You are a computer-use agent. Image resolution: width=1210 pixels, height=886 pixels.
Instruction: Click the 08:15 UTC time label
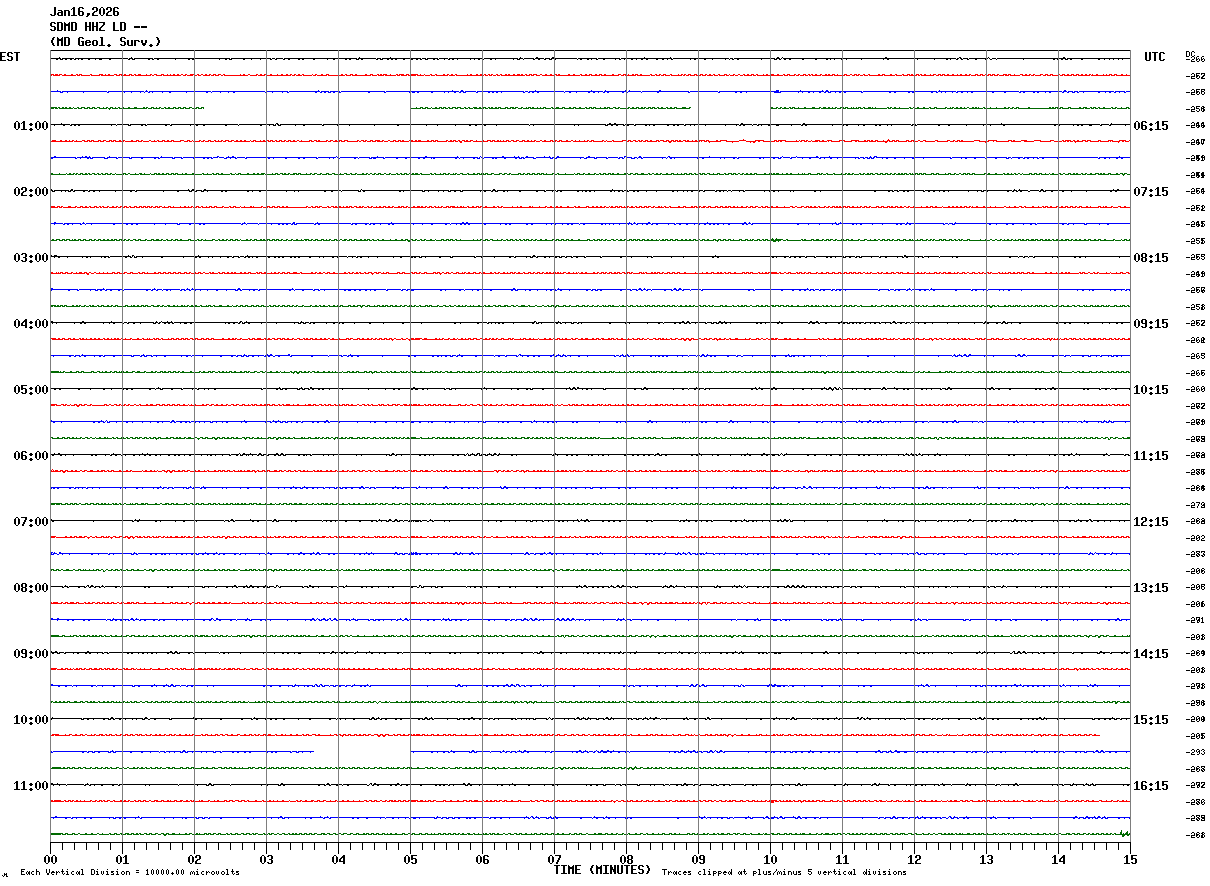1151,258
